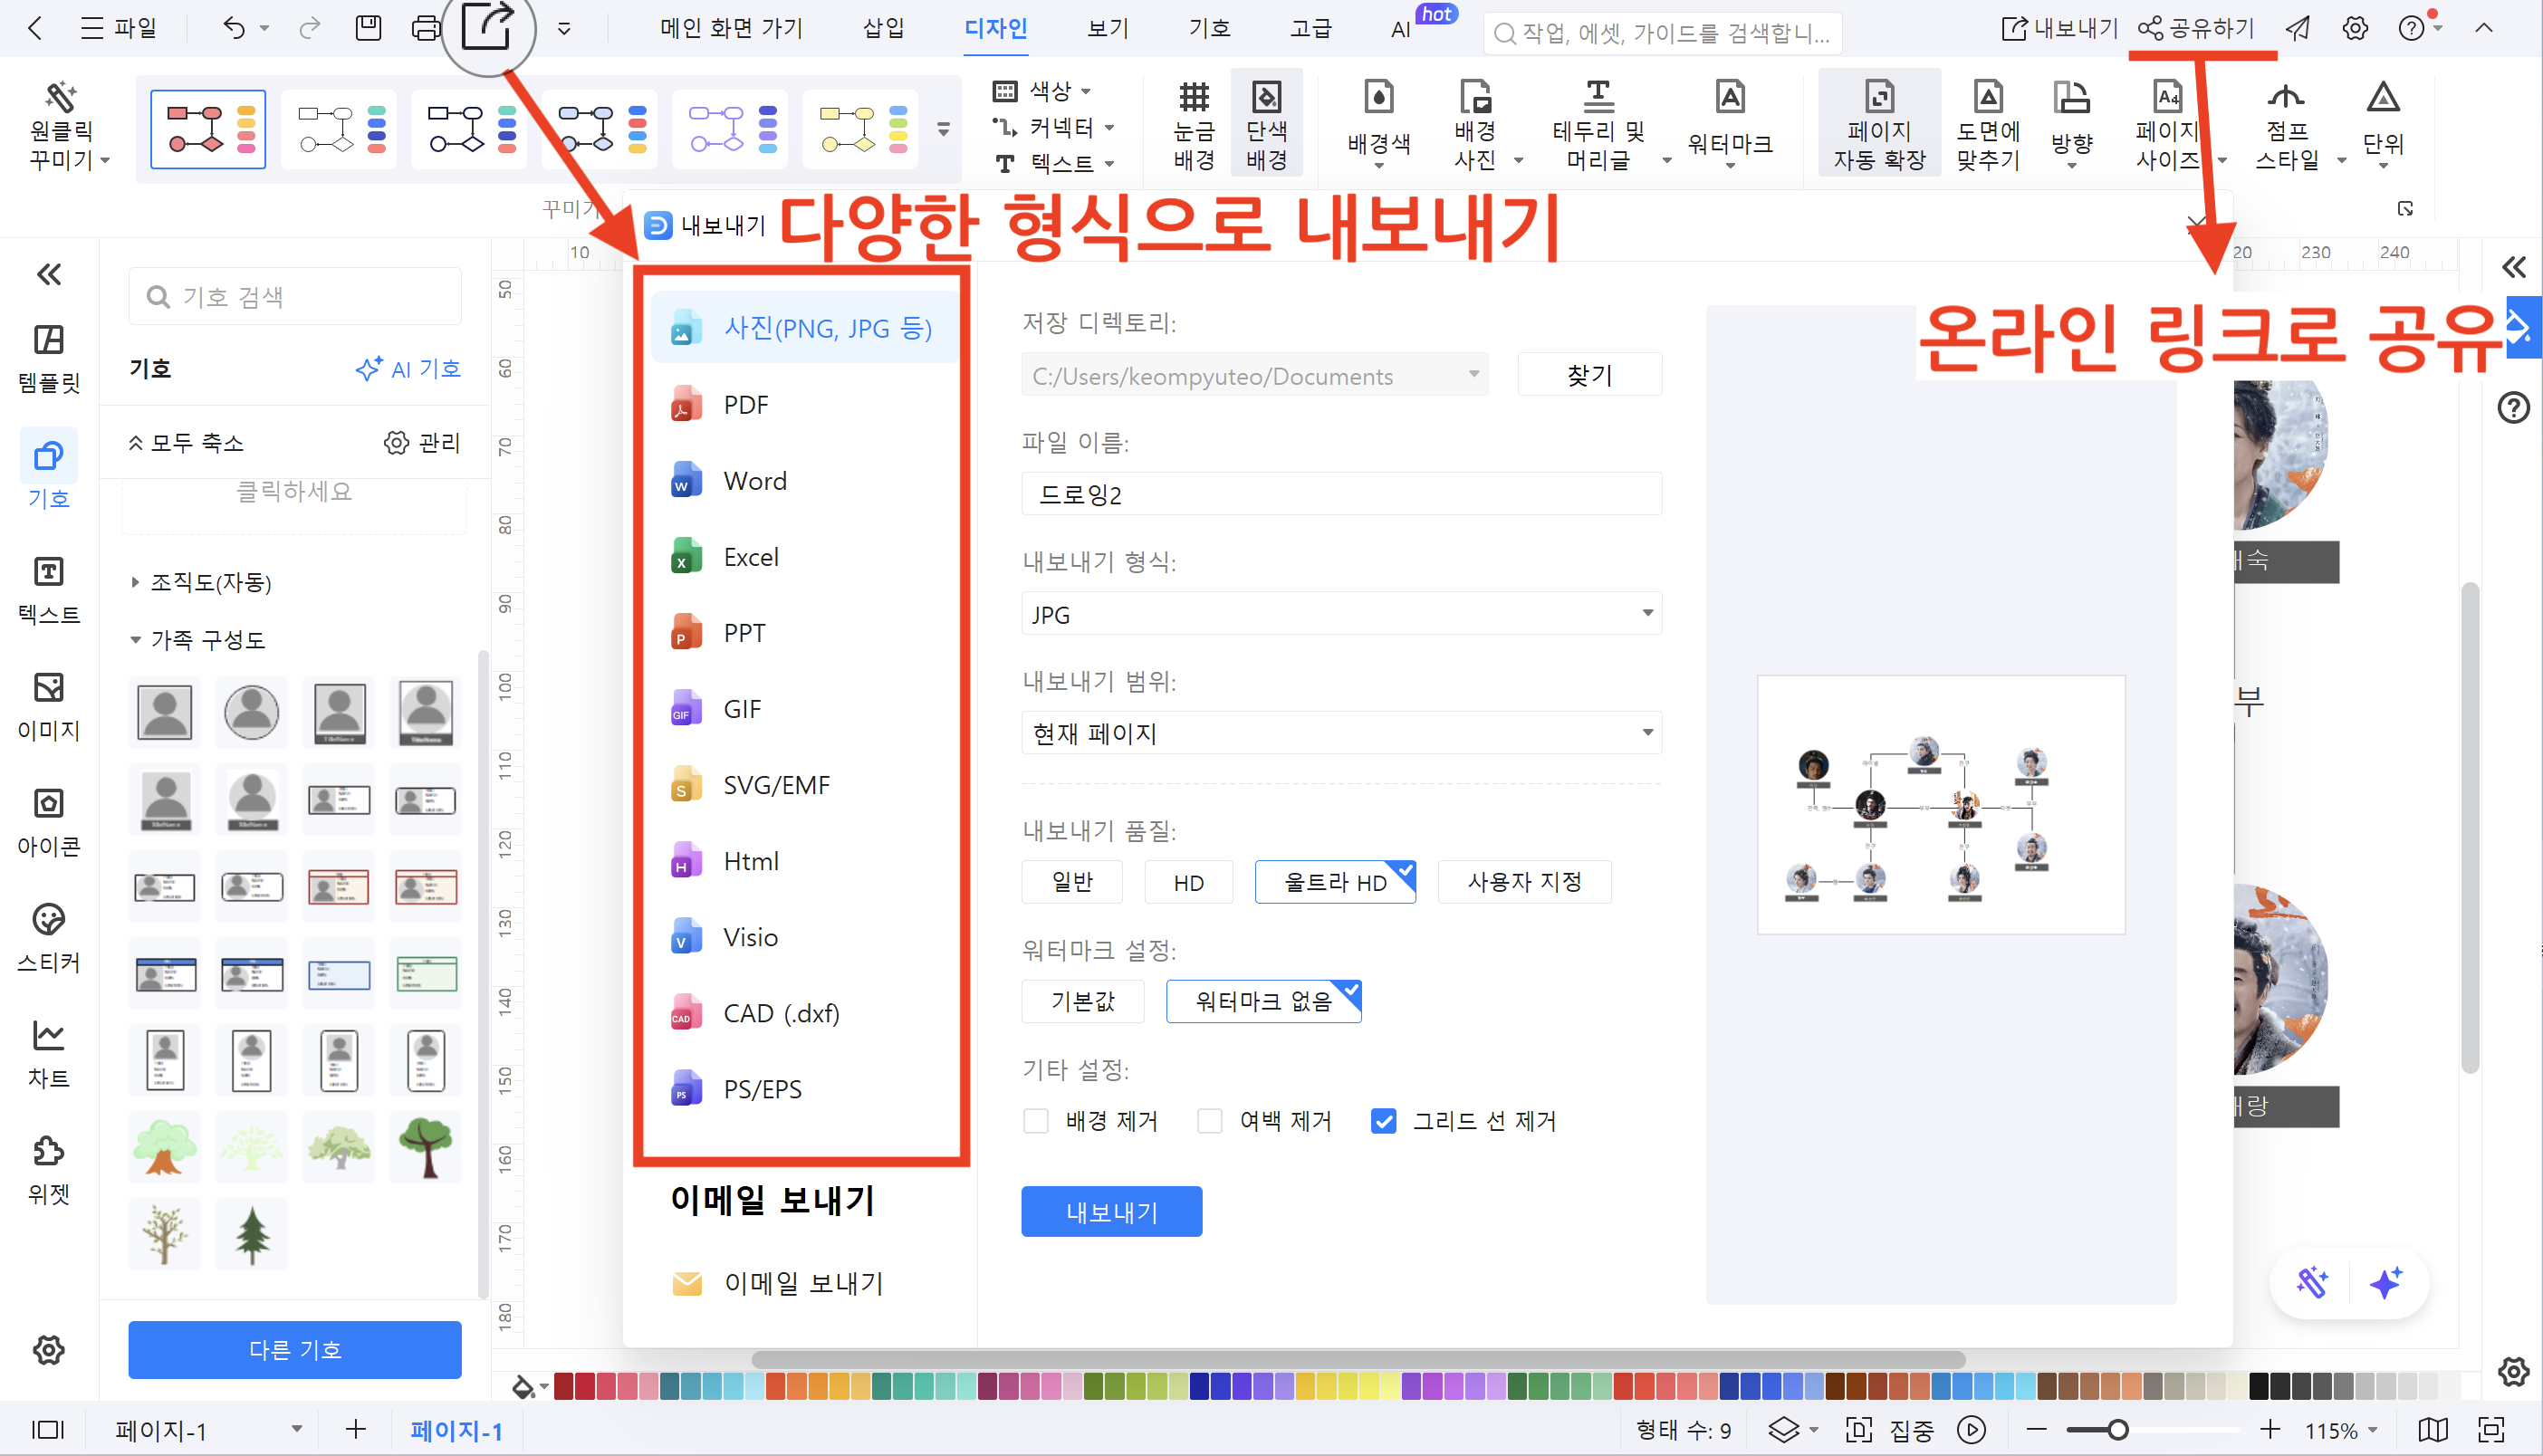Viewport: 2543px width, 1456px height.
Task: Check the remove margins (여백 제거) box
Action: [x=1210, y=1121]
